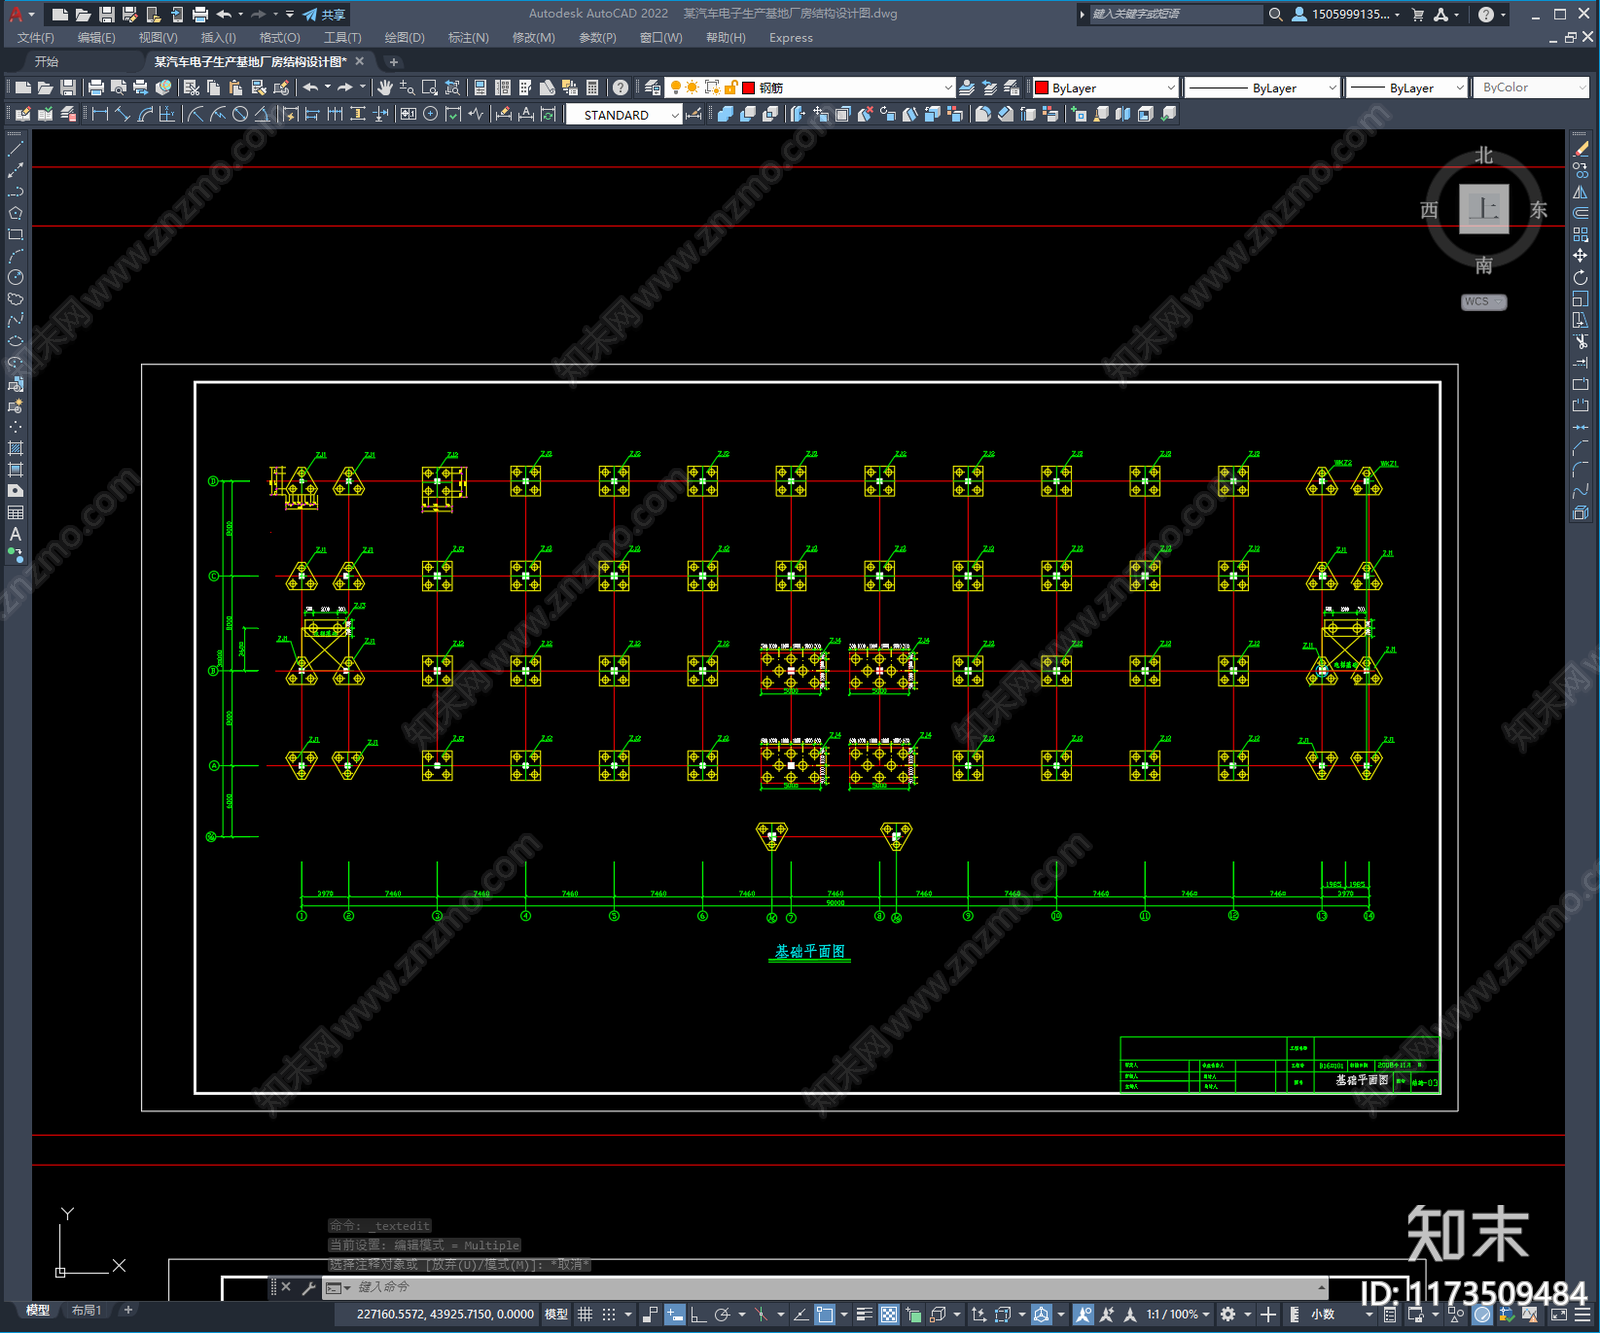This screenshot has width=1600, height=1333.
Task: Toggle snap mode in status bar
Action: 608,1314
